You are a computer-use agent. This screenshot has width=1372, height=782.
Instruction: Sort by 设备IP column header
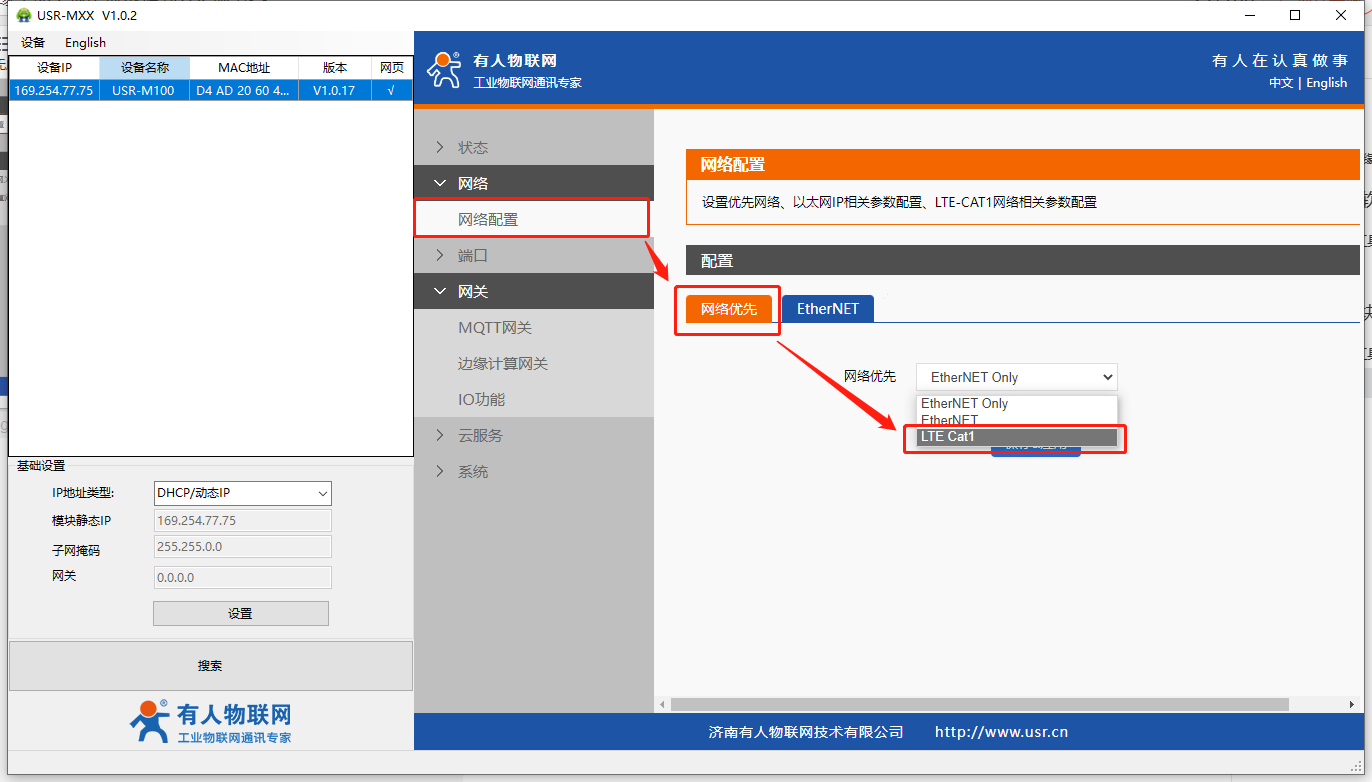(x=54, y=68)
